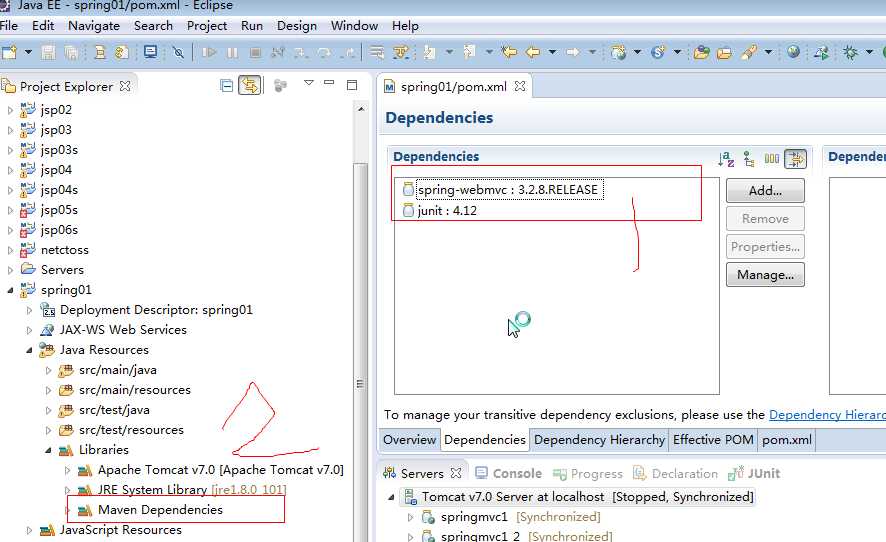The height and width of the screenshot is (542, 886).
Task: Click the Resume debug icon
Action: pyautogui.click(x=209, y=53)
